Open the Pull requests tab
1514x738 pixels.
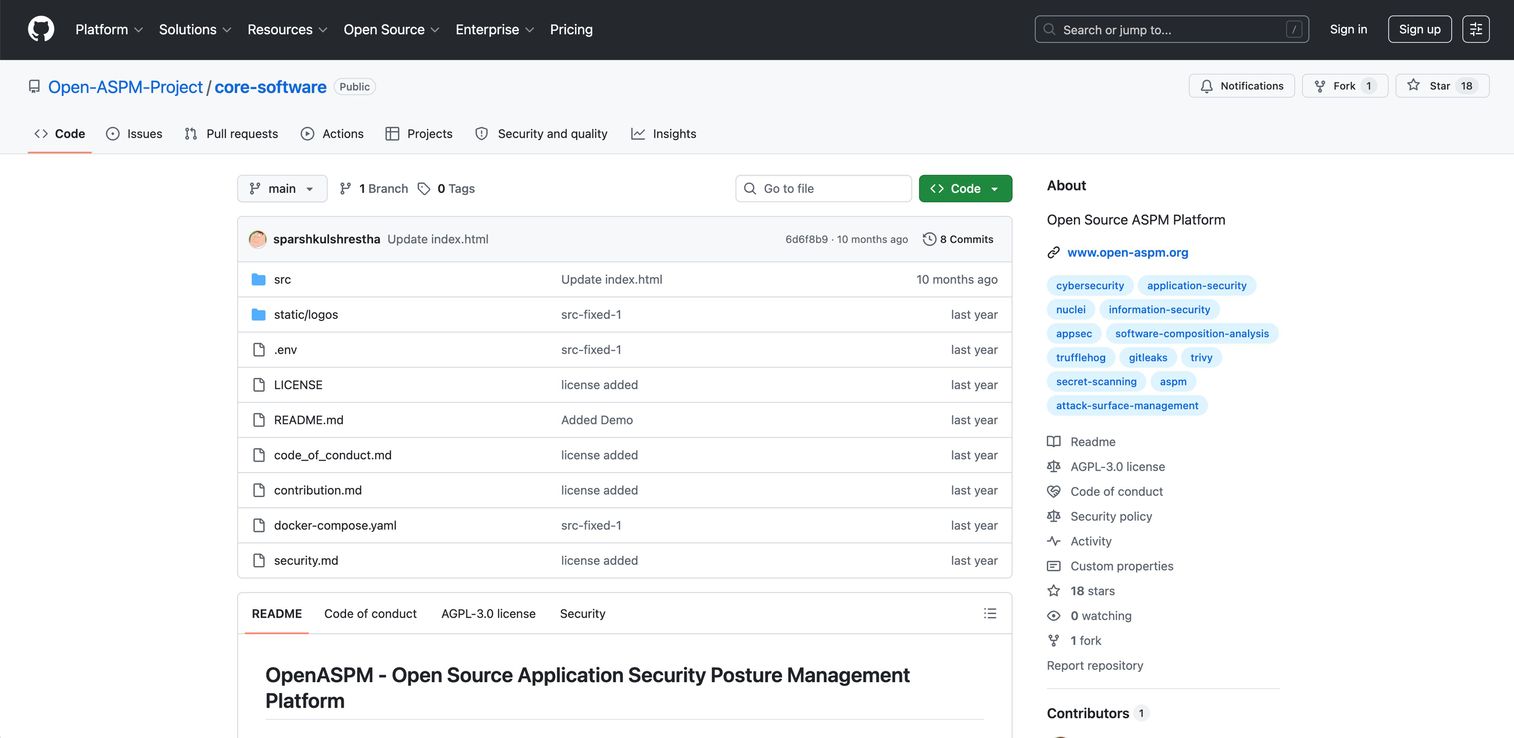tap(231, 133)
